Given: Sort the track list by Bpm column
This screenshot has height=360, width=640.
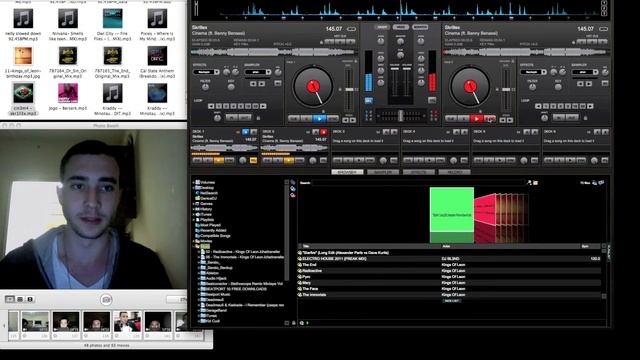Looking at the screenshot, I should click(x=591, y=247).
